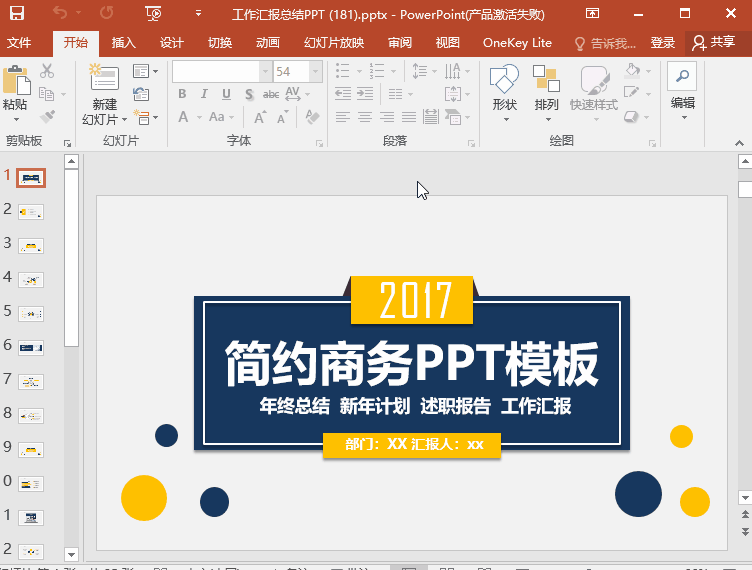The height and width of the screenshot is (570, 752).
Task: Click the character spacing AV icon
Action: [293, 93]
